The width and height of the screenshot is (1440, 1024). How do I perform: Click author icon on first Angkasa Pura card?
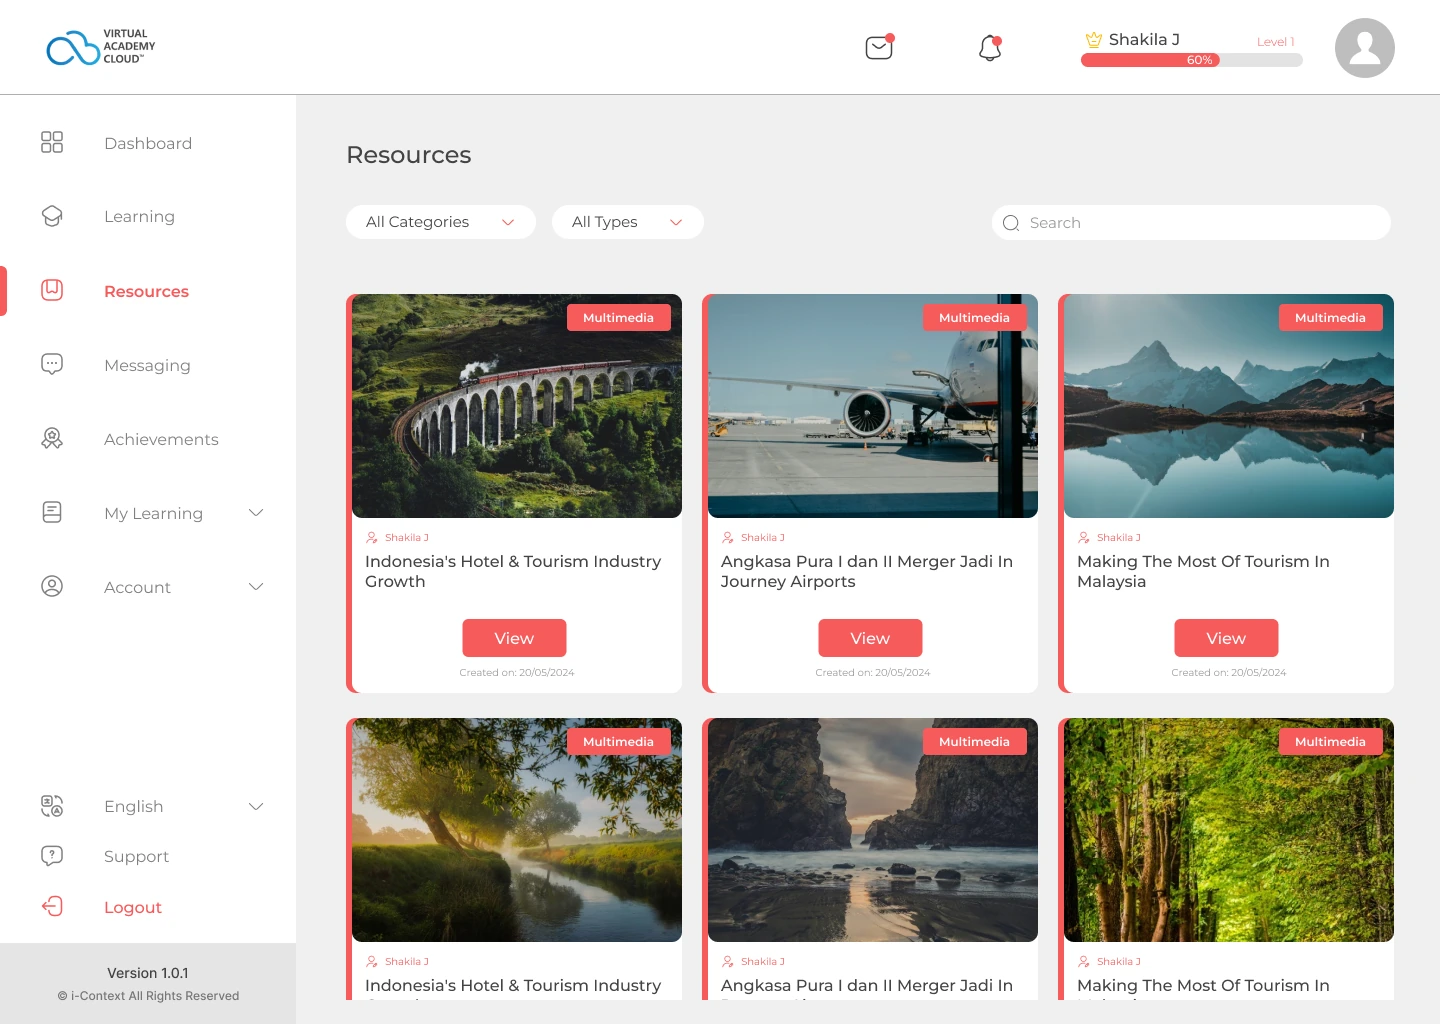728,538
